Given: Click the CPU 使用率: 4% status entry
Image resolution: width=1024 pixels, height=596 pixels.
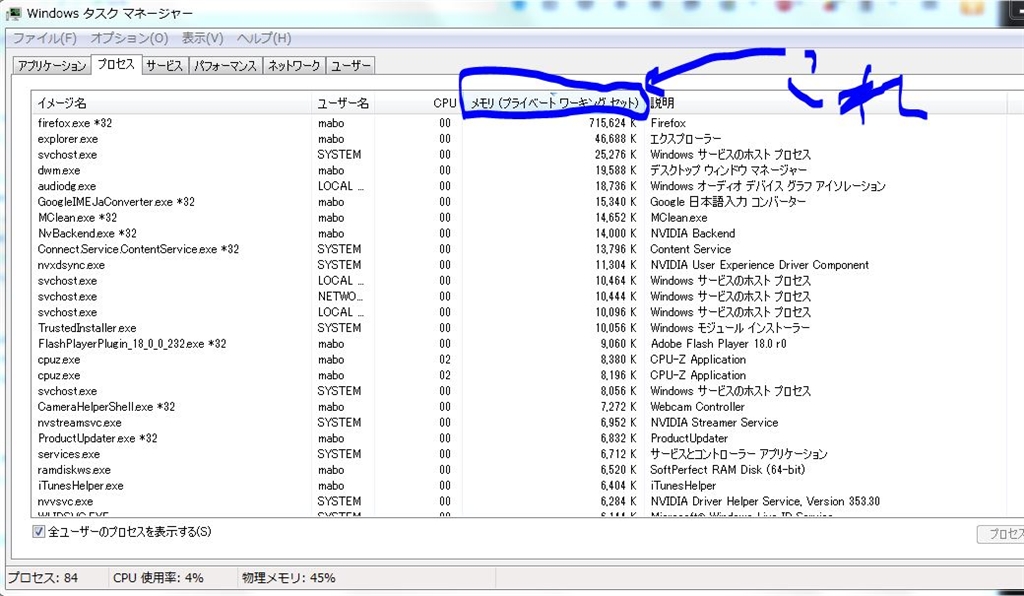Looking at the screenshot, I should (x=158, y=578).
